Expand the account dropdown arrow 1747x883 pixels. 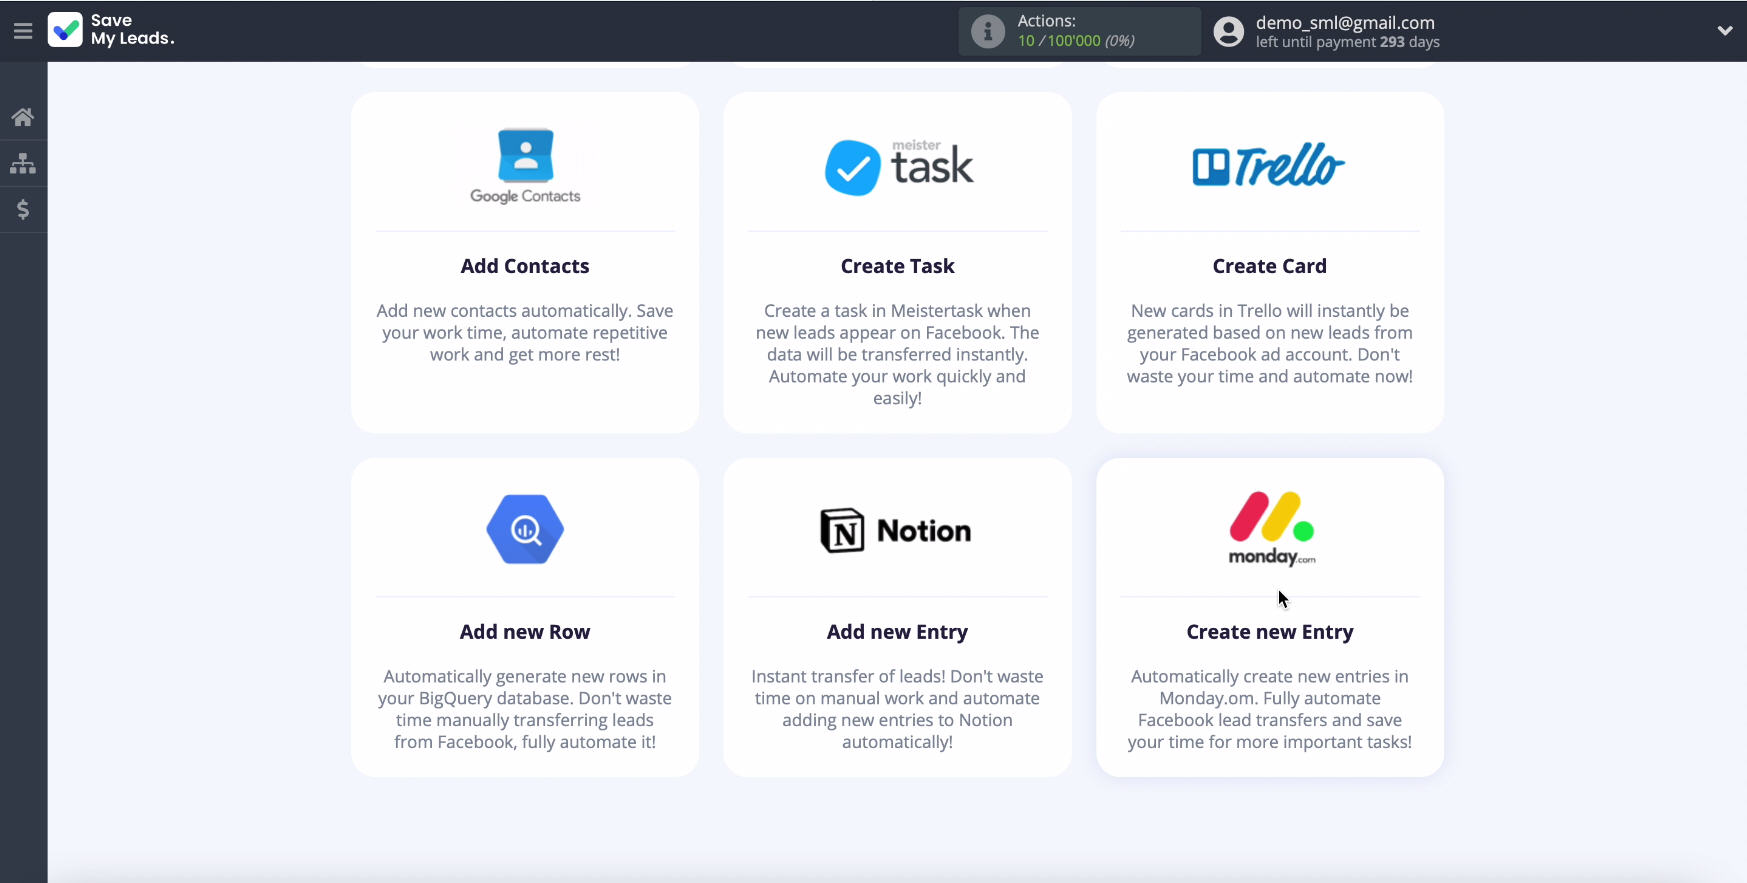tap(1724, 31)
